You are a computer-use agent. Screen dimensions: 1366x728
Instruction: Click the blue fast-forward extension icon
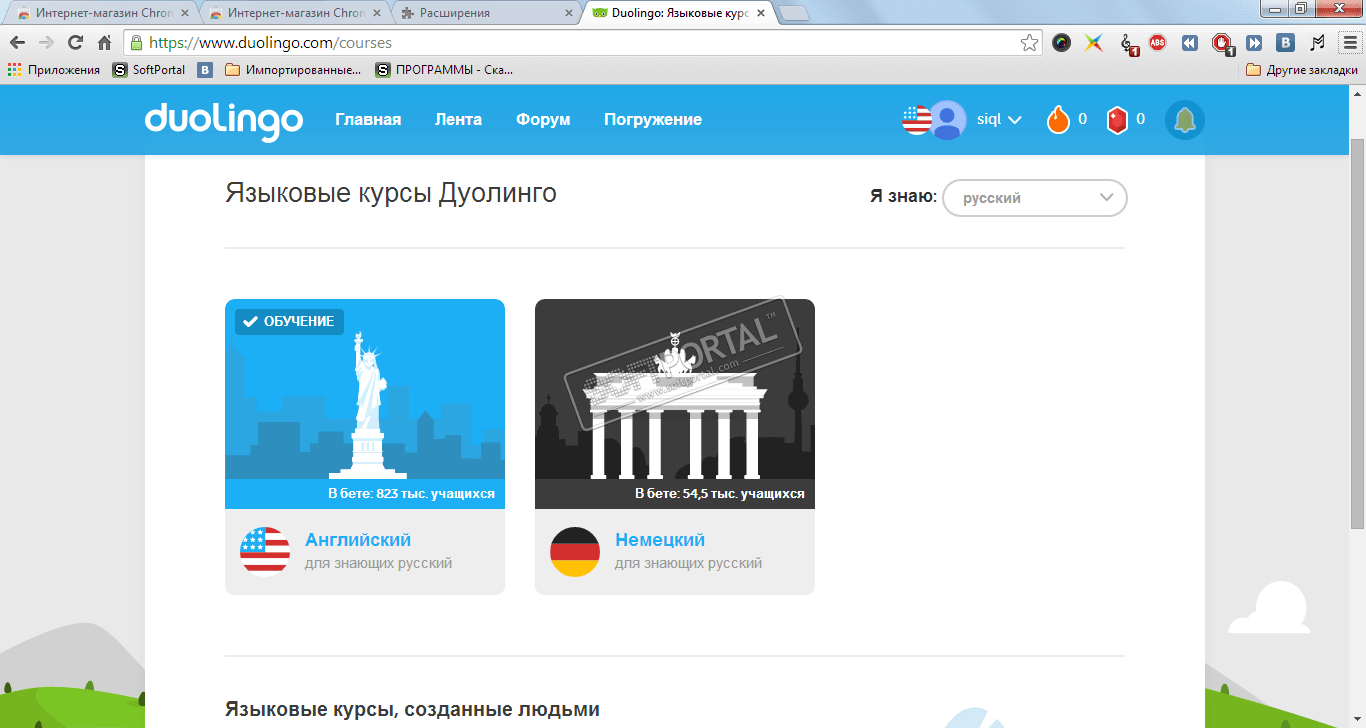tap(1254, 43)
